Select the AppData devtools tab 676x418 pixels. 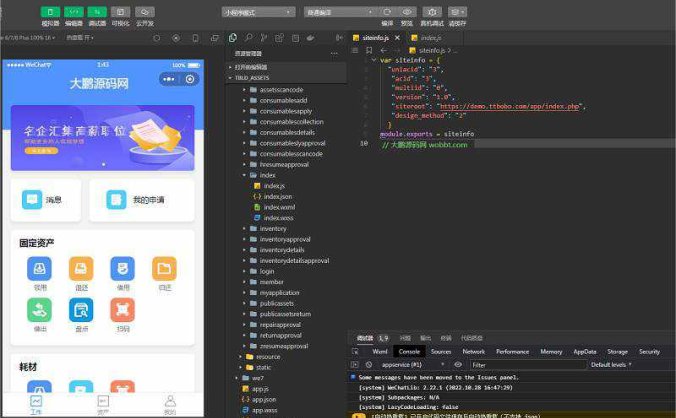pyautogui.click(x=585, y=352)
